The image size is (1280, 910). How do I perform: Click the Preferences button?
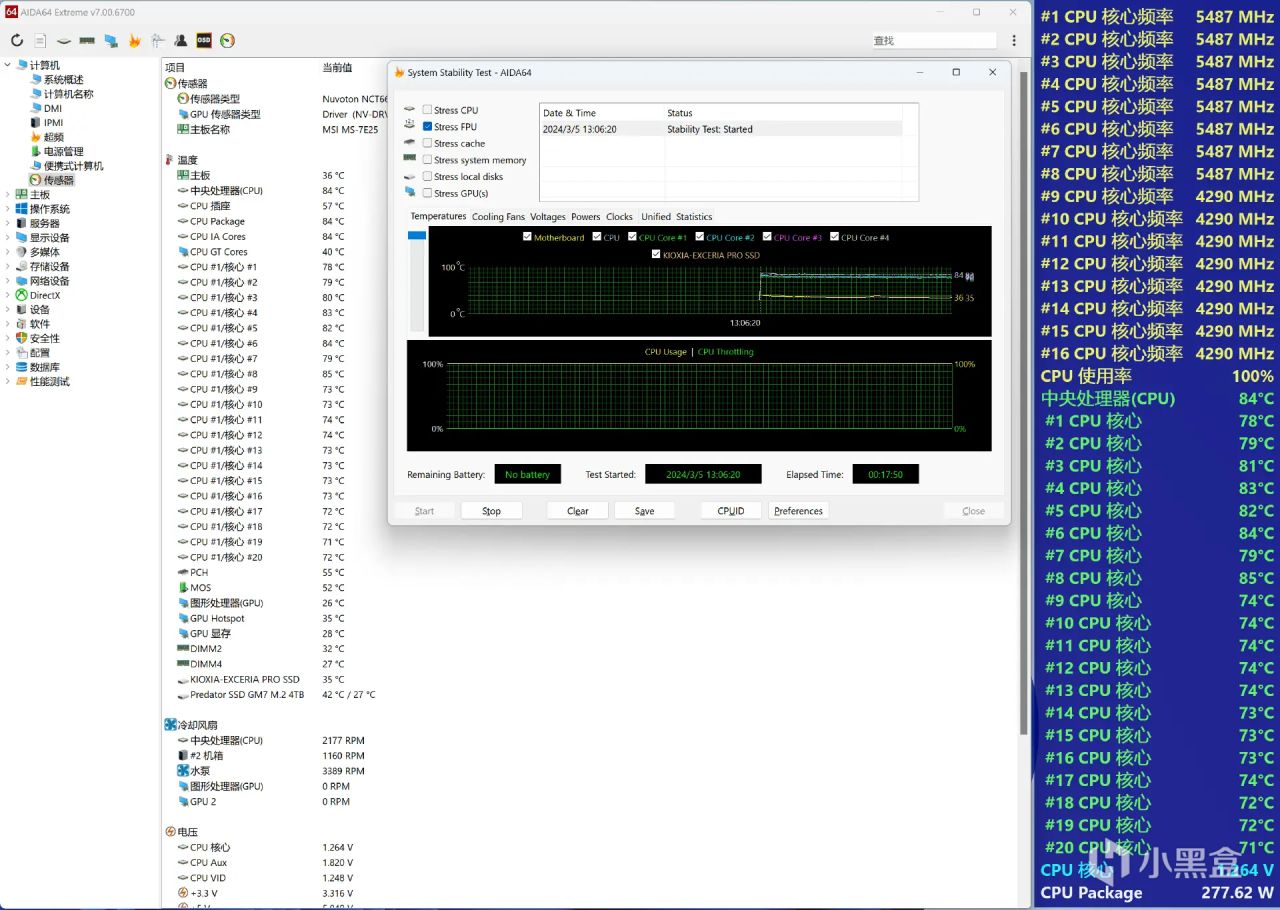(x=798, y=511)
